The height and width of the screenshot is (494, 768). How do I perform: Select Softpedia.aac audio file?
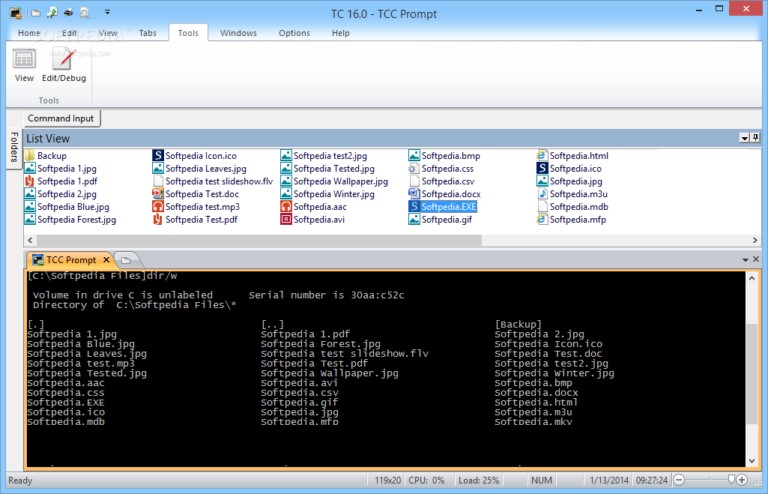coord(313,207)
